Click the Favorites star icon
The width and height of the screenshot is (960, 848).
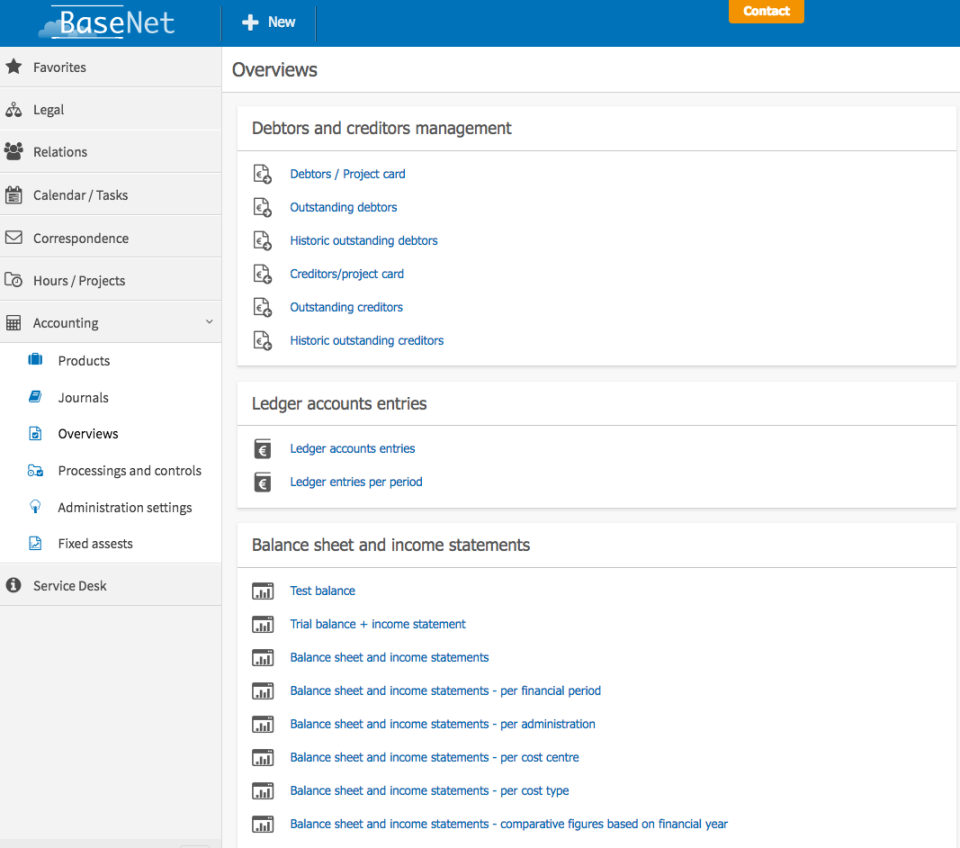point(14,67)
